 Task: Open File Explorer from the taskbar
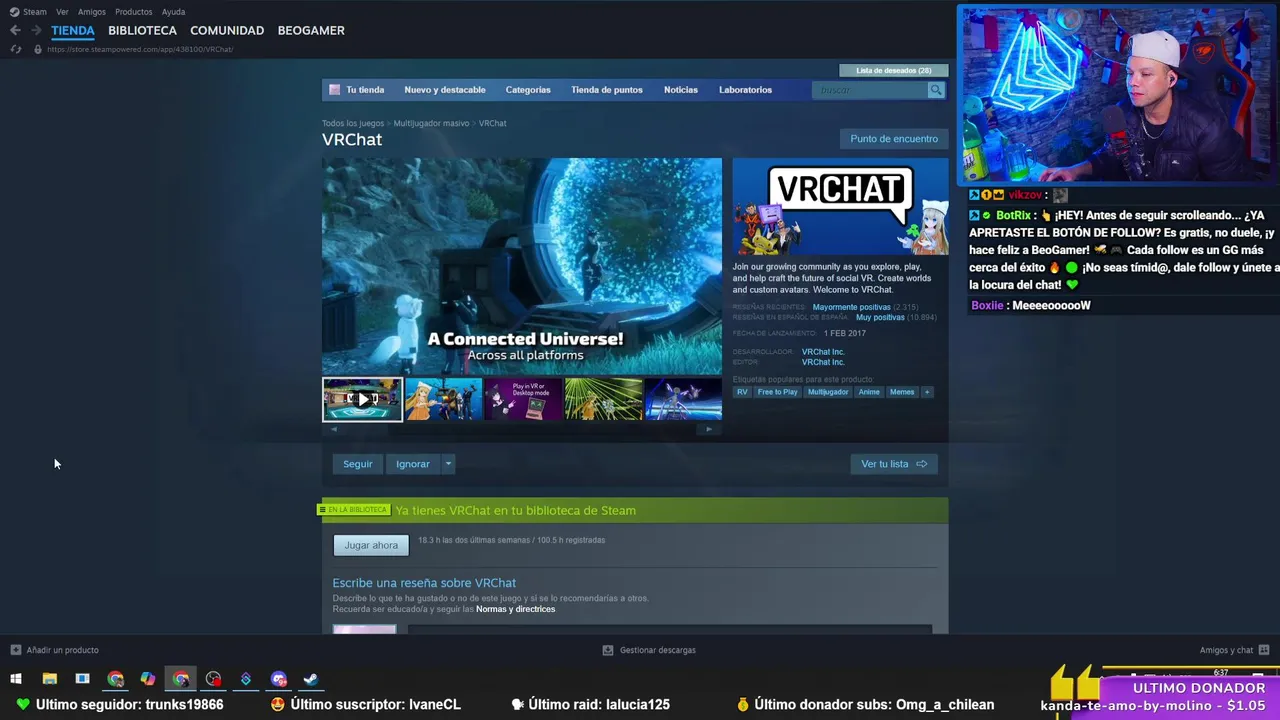click(x=49, y=679)
